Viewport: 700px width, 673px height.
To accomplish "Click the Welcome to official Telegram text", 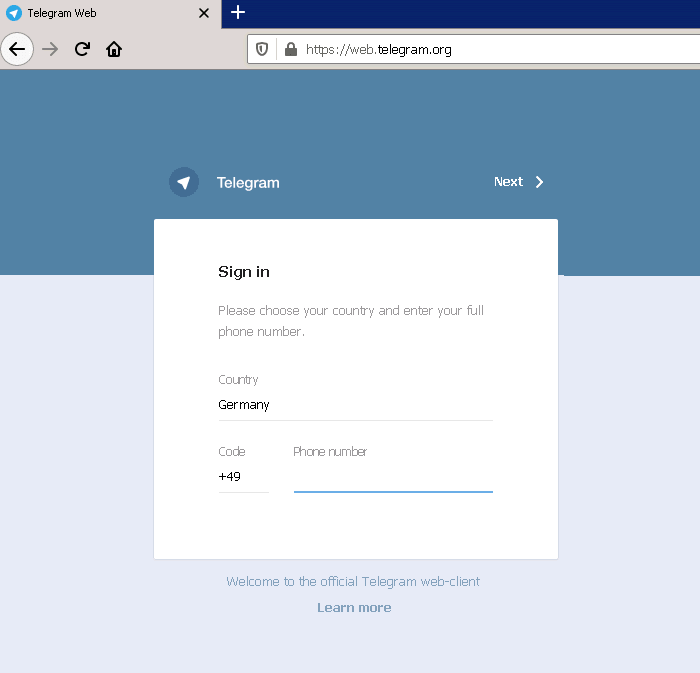I will click(353, 581).
